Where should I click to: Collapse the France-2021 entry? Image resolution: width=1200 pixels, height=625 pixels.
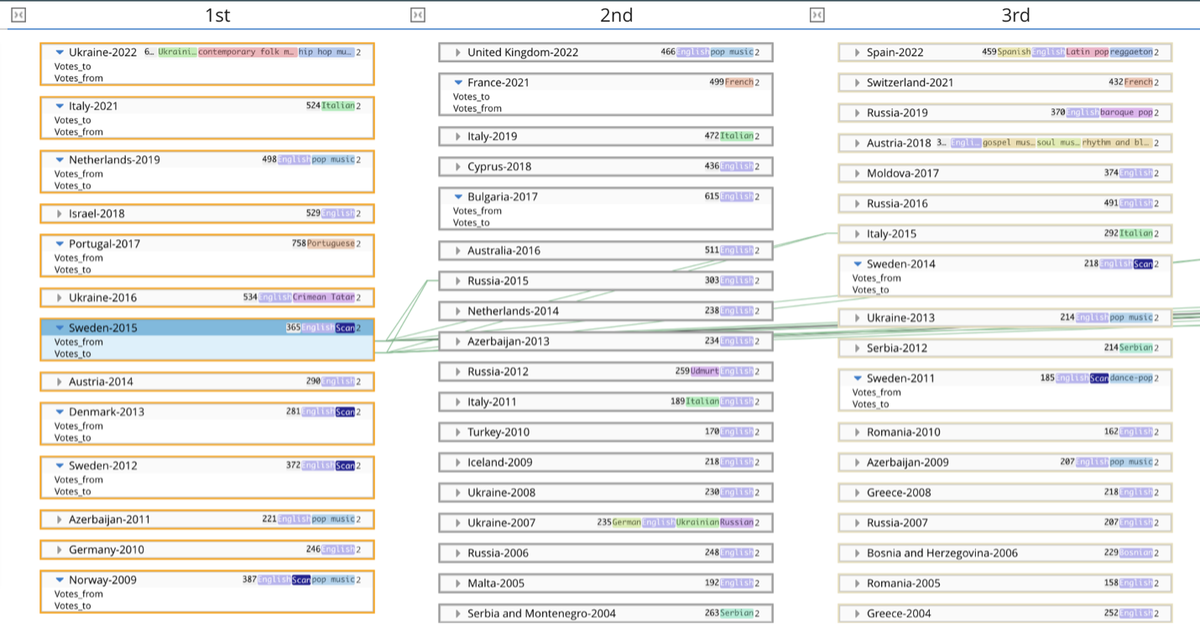click(x=458, y=83)
